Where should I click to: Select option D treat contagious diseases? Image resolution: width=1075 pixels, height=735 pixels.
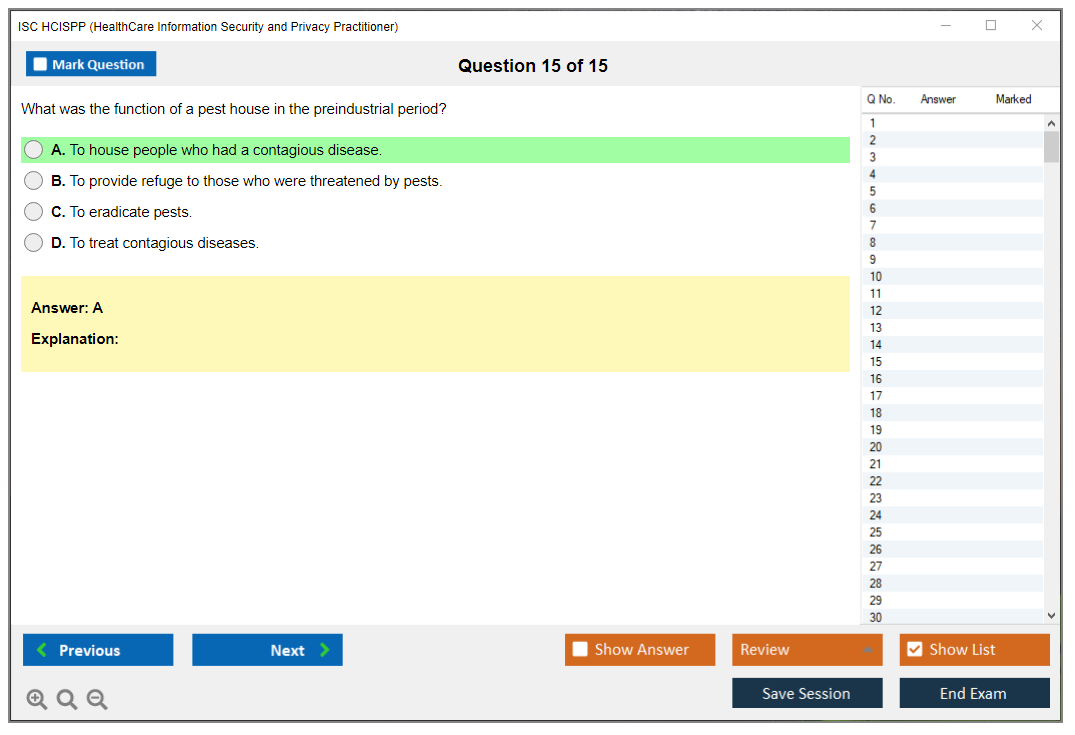point(34,243)
